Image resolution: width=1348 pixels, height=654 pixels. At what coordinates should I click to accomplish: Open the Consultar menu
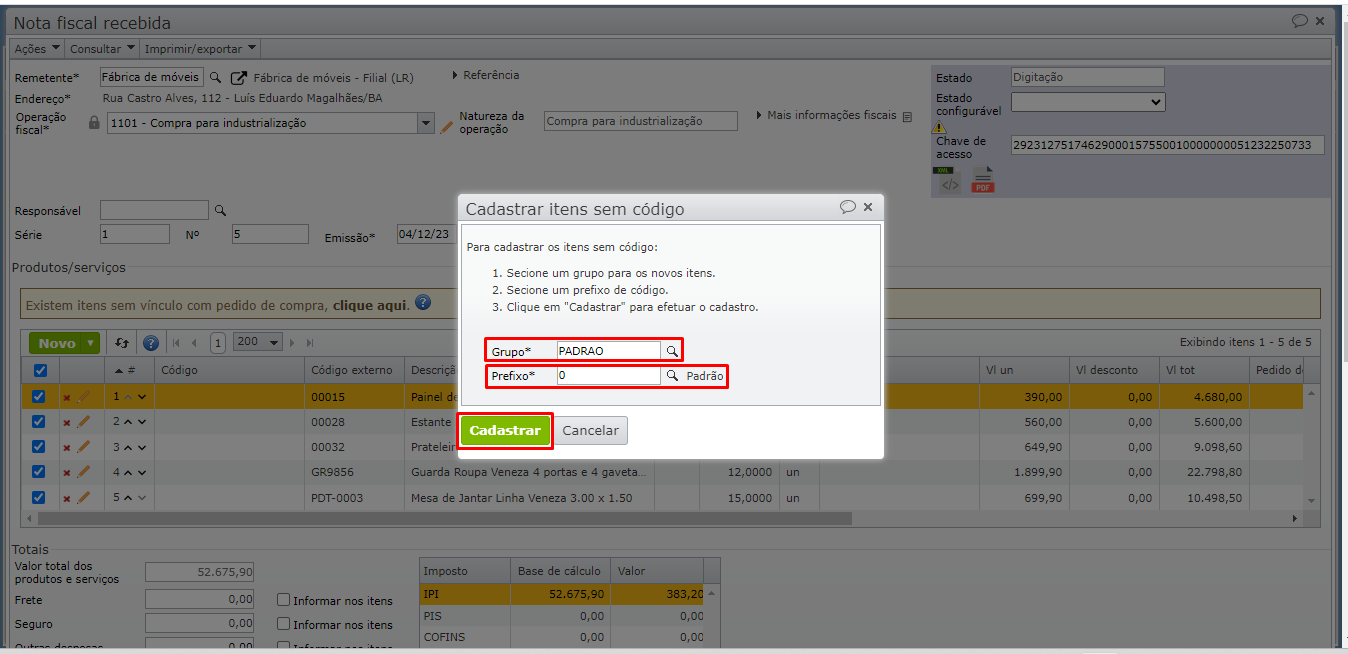[x=101, y=48]
